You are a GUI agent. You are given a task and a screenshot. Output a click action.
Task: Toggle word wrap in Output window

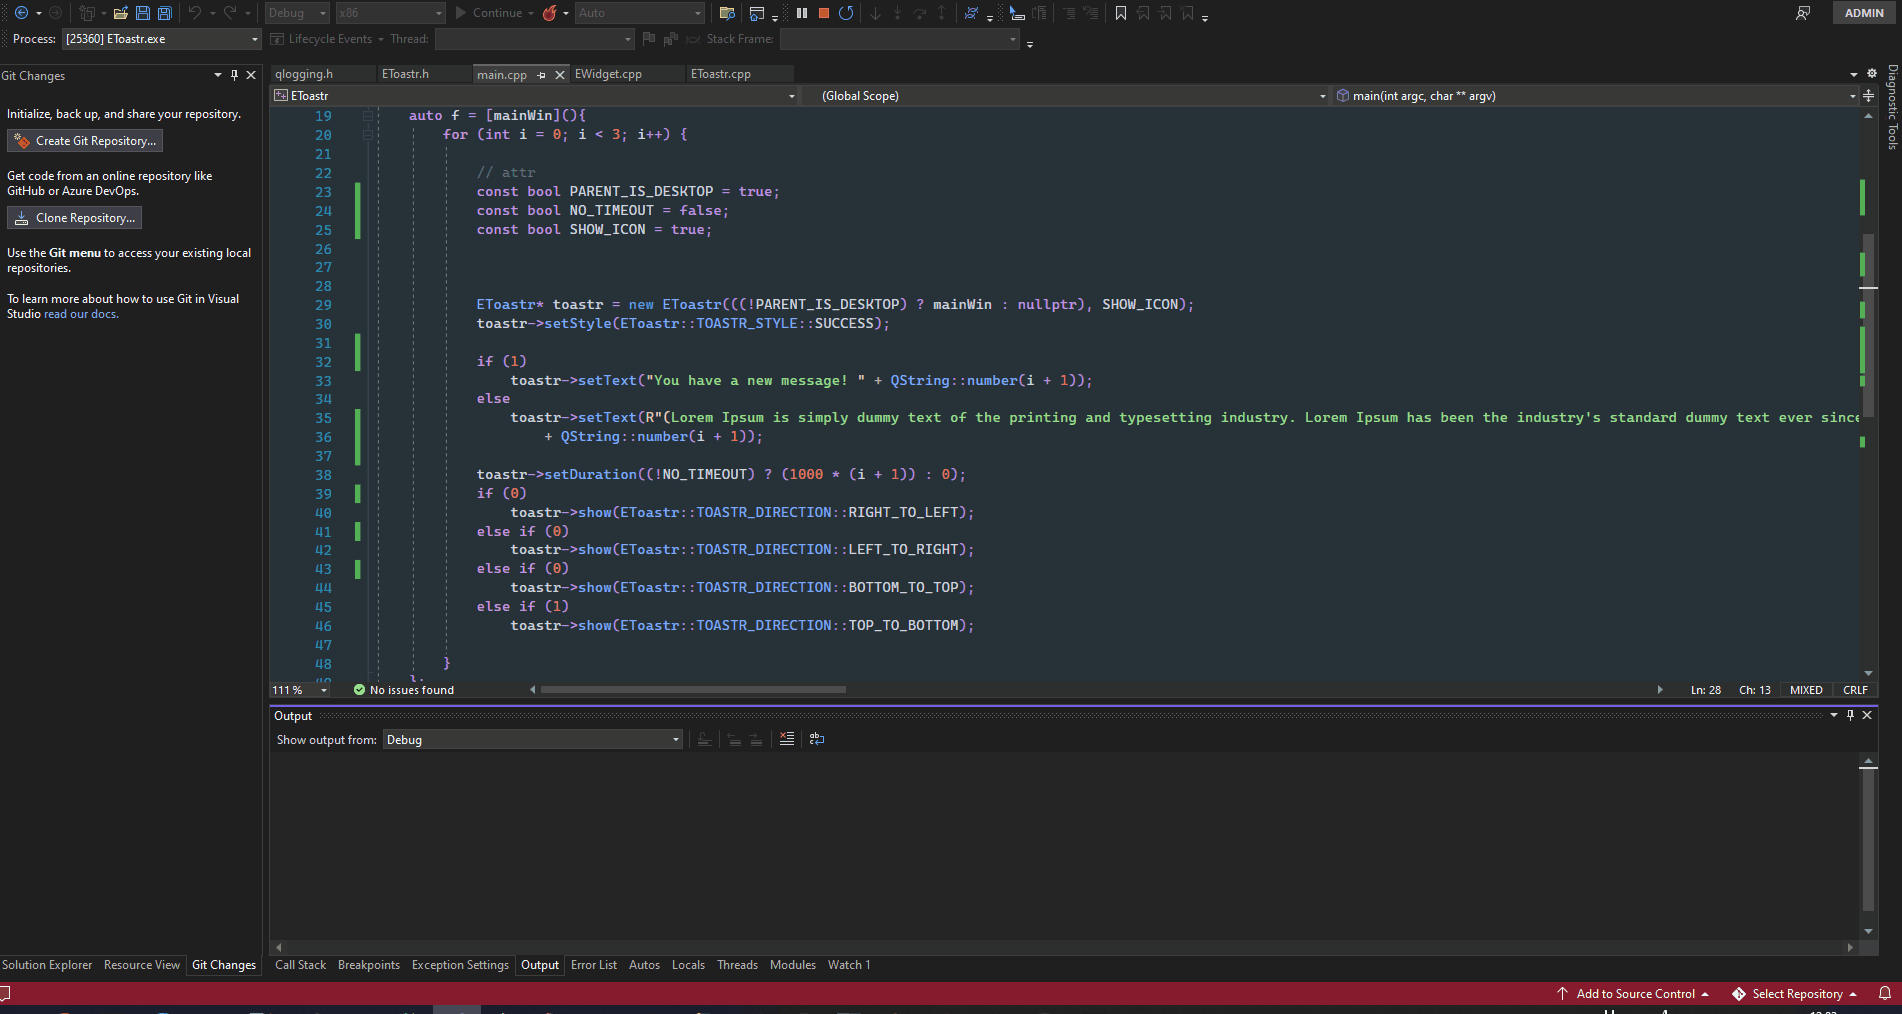[x=817, y=739]
